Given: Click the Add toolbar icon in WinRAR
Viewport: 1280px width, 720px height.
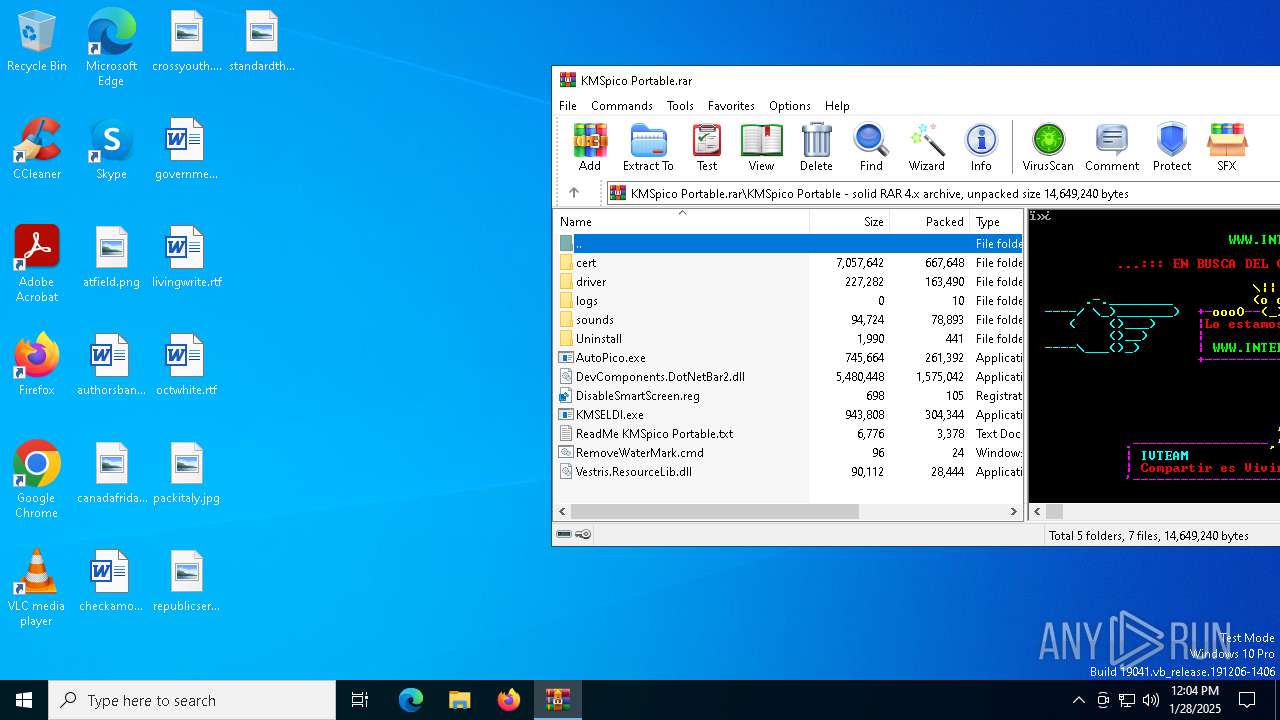Looking at the screenshot, I should click(590, 147).
